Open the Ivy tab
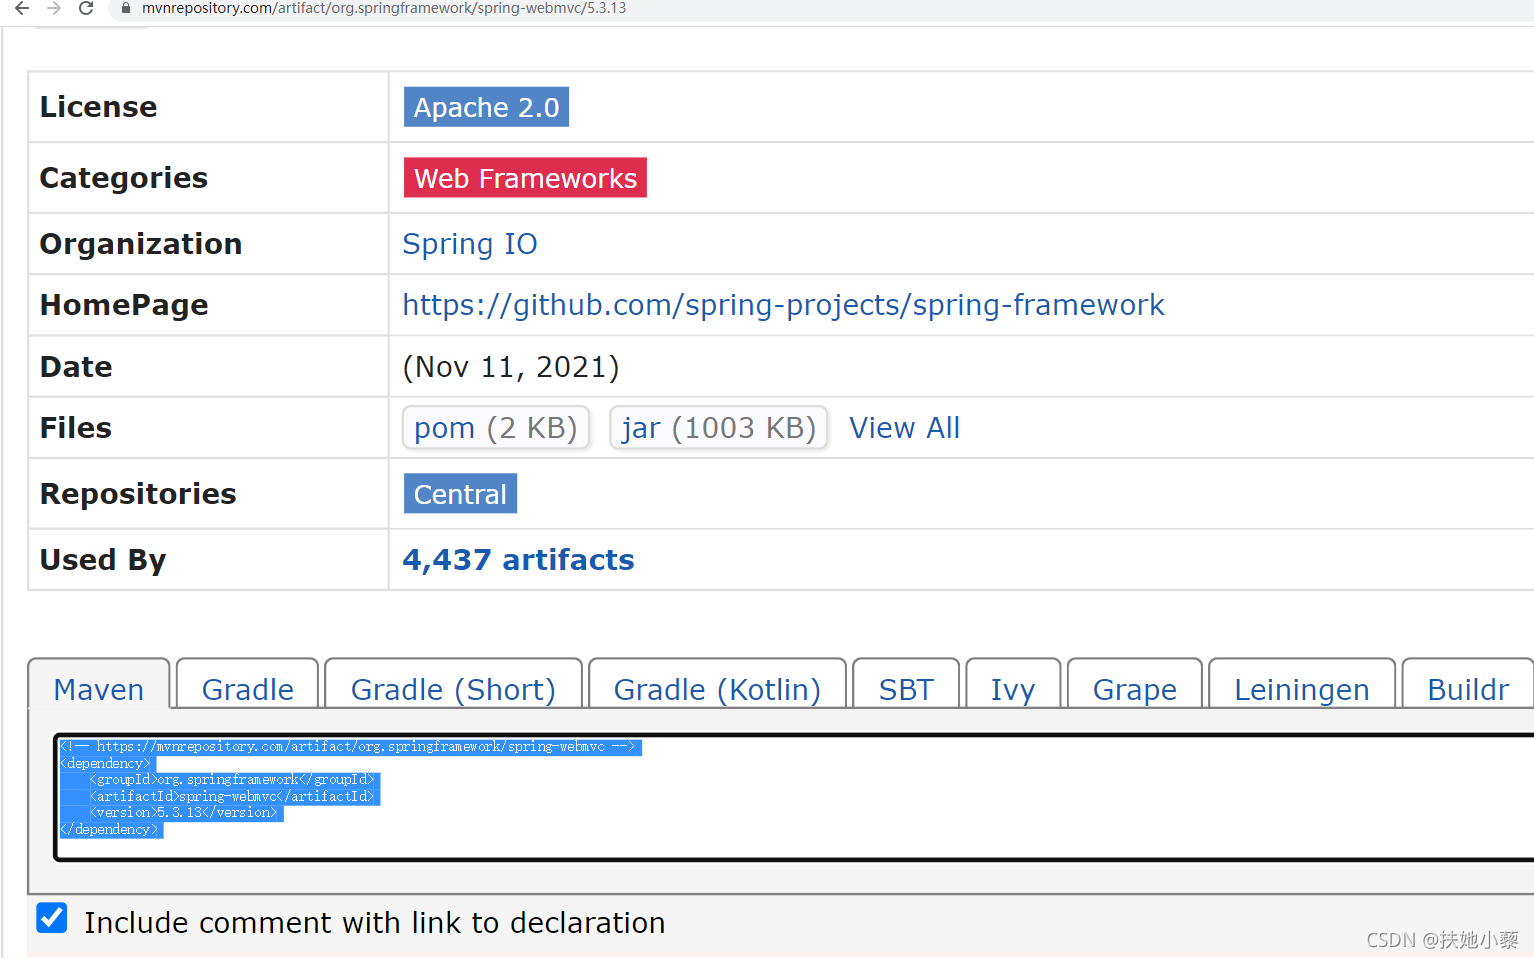The image size is (1534, 958). [1013, 684]
